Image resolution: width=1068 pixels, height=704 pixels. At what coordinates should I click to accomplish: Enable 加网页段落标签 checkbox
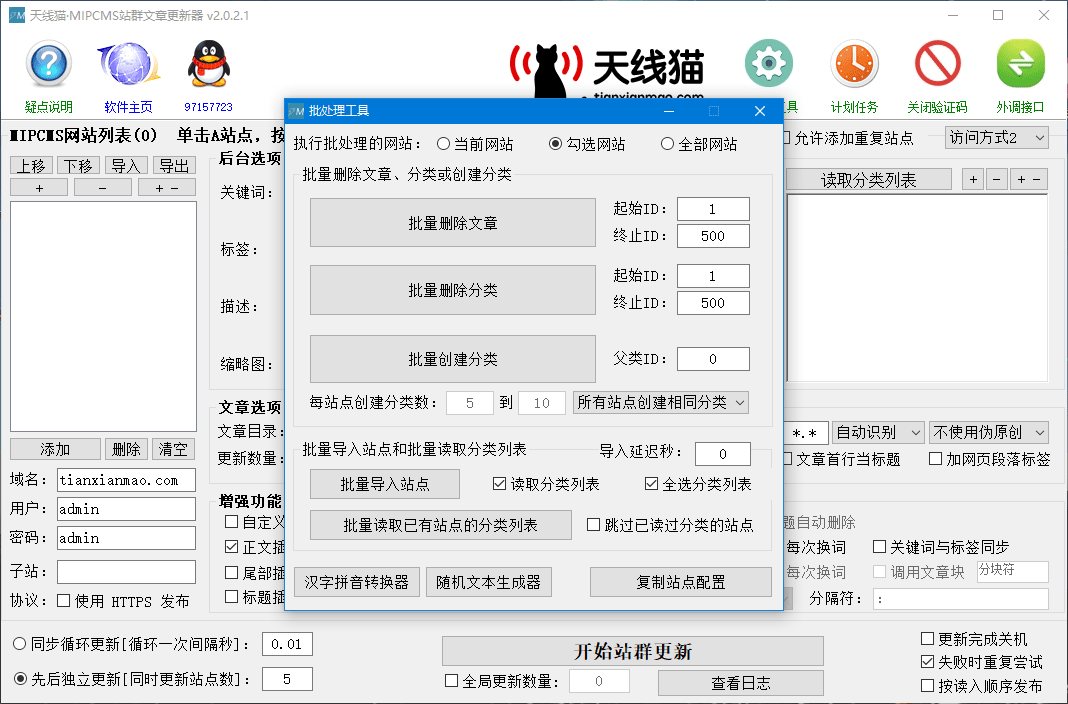tap(936, 459)
